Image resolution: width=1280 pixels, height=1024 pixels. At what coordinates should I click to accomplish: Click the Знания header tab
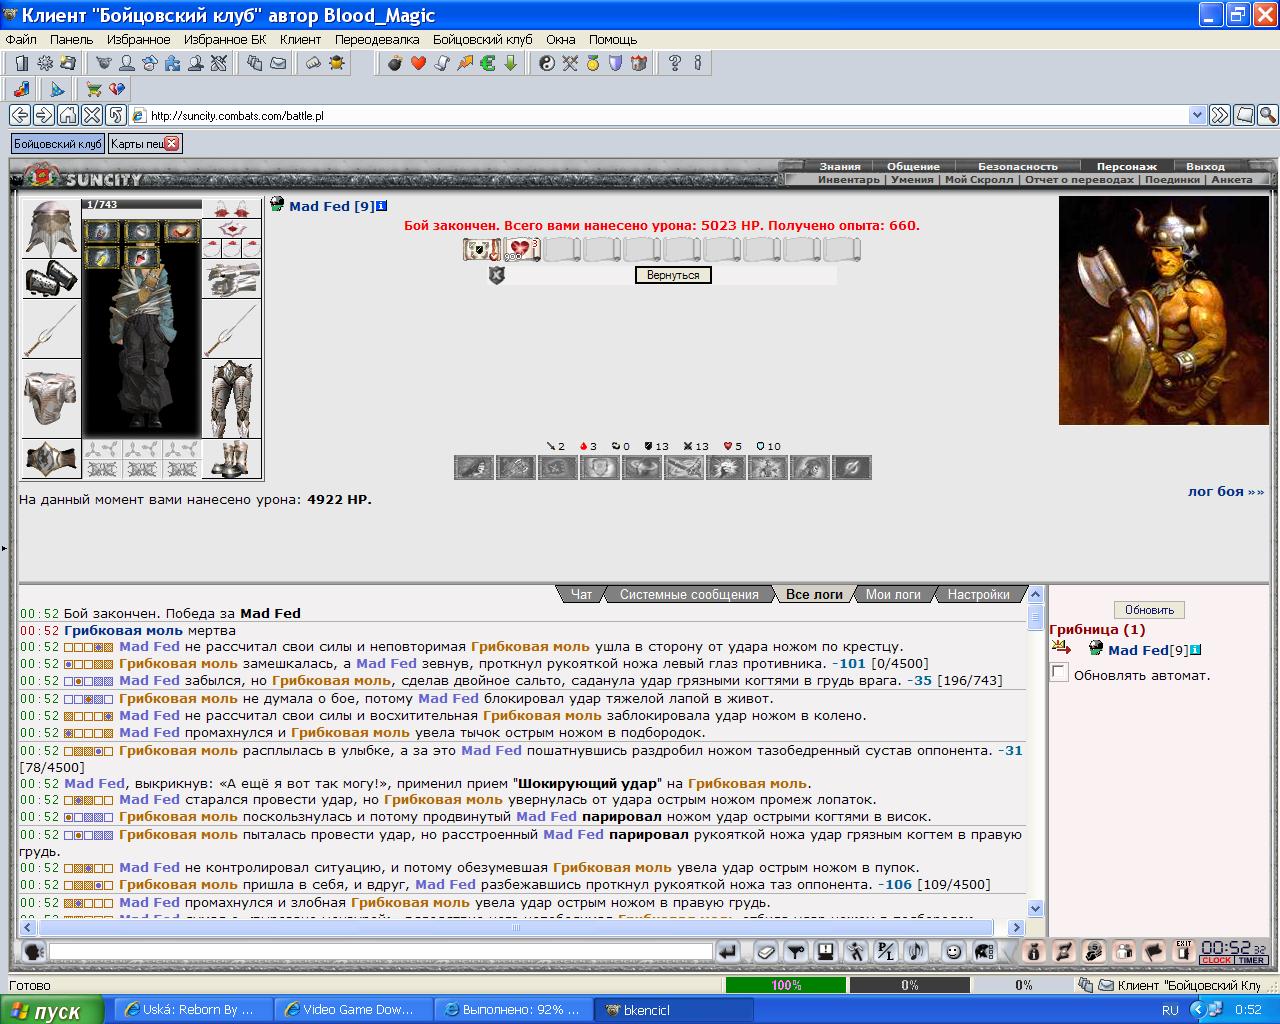840,166
